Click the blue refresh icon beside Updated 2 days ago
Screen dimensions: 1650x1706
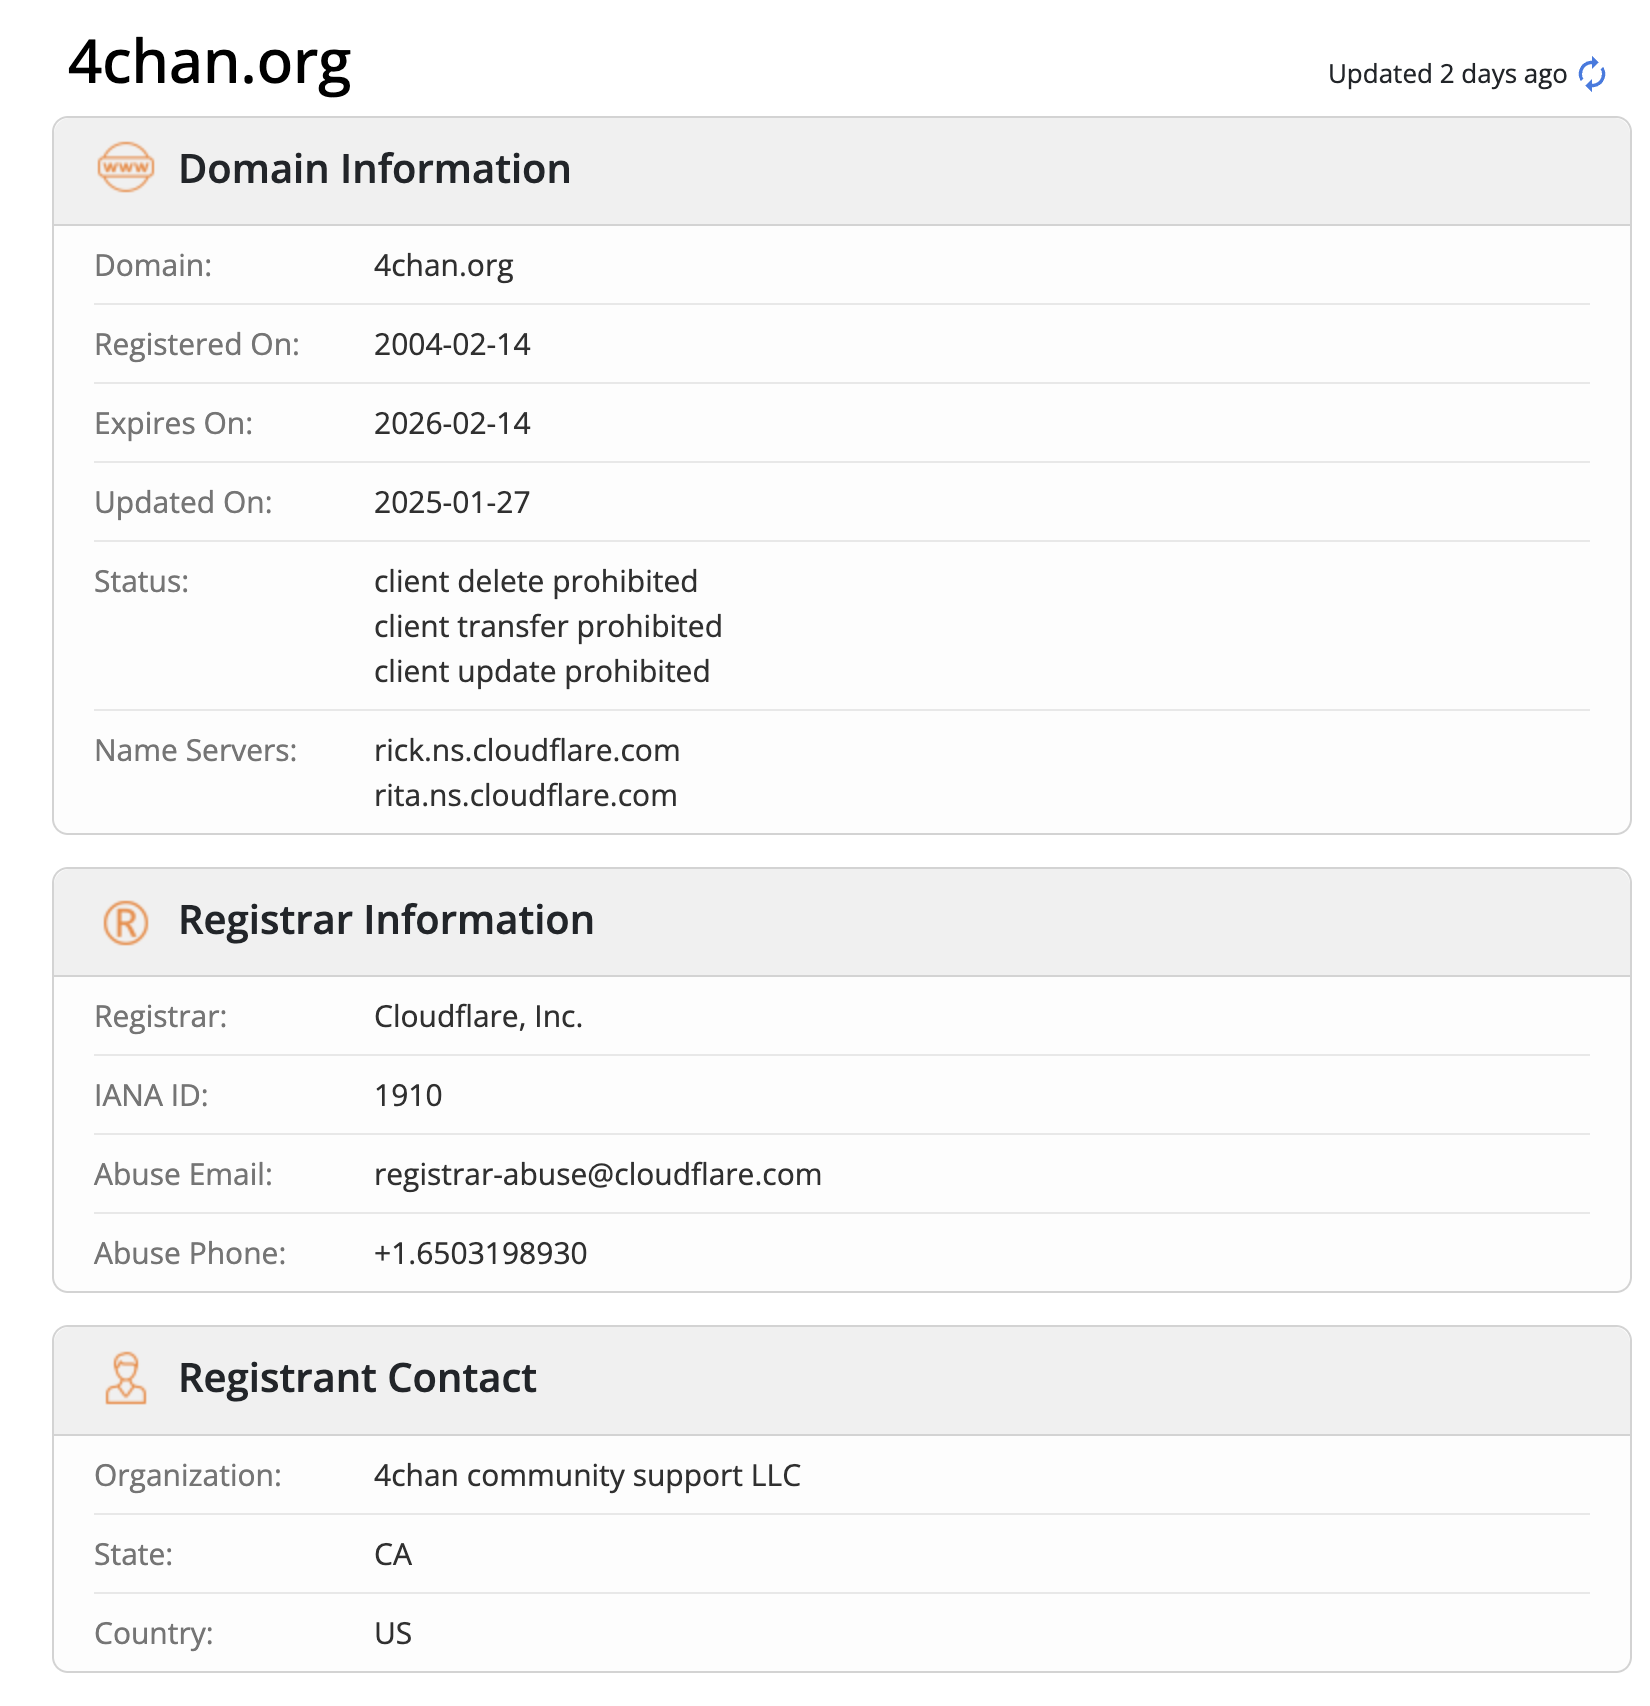pos(1592,74)
